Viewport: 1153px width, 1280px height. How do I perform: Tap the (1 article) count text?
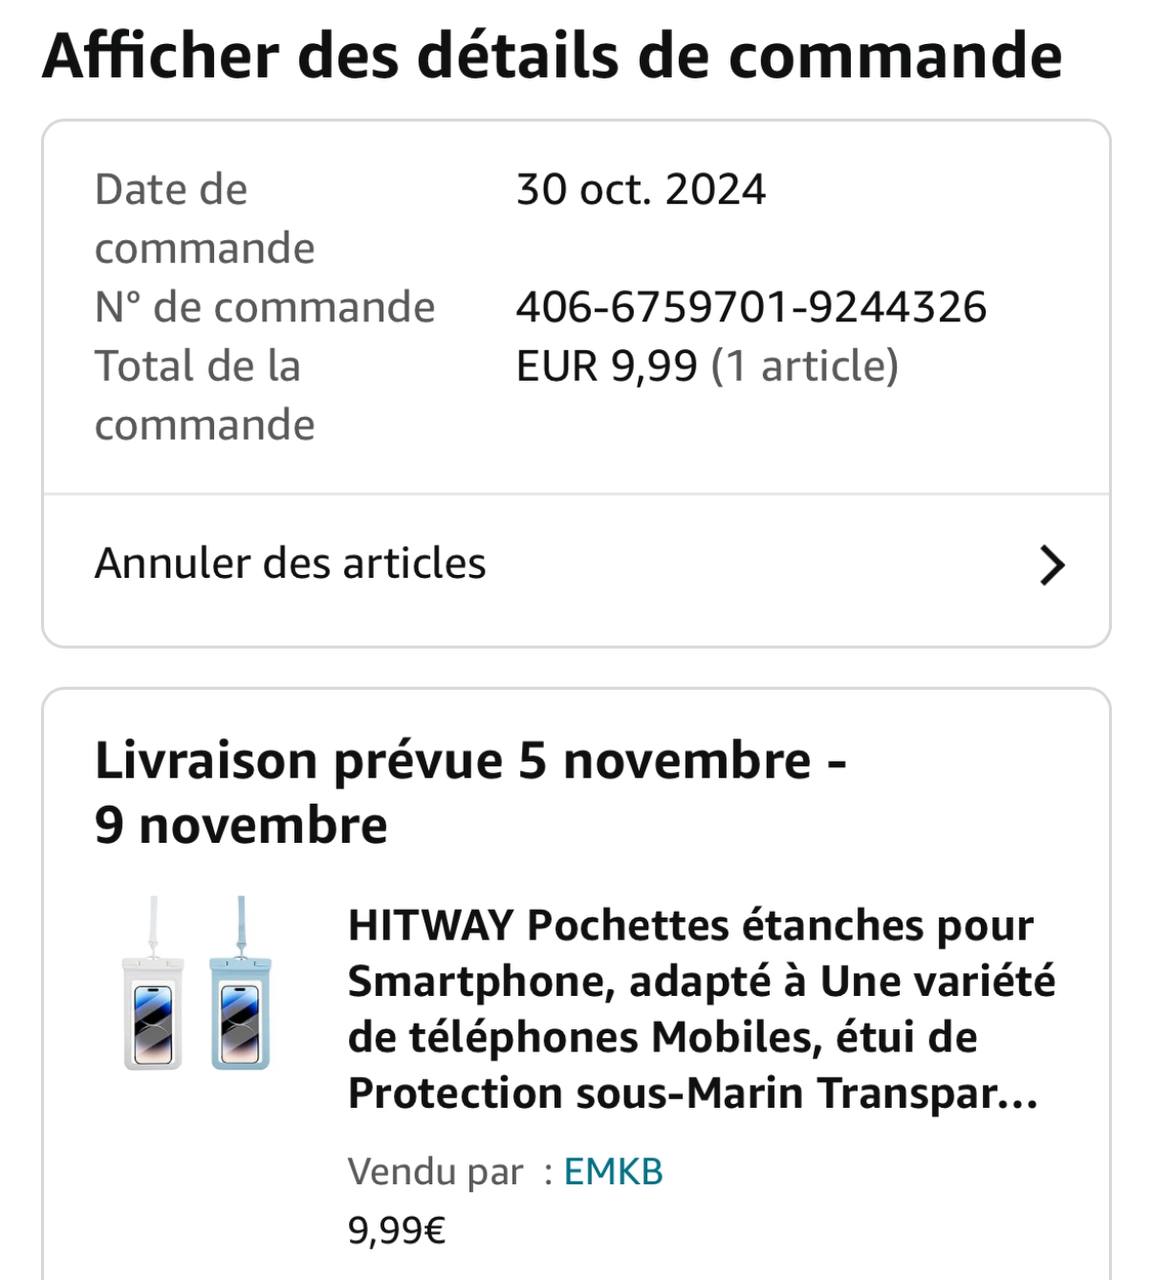tap(805, 366)
